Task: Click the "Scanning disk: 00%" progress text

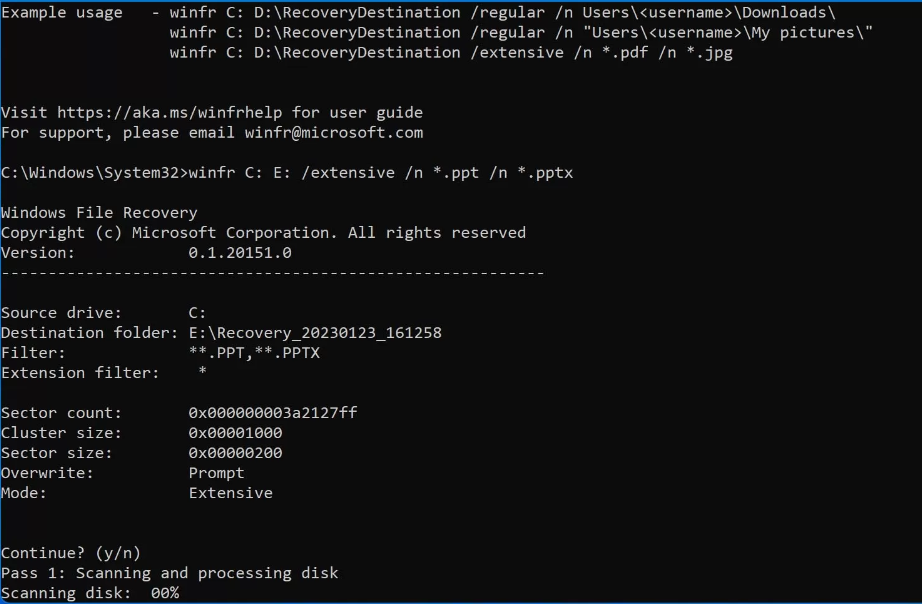Action: click(x=90, y=593)
